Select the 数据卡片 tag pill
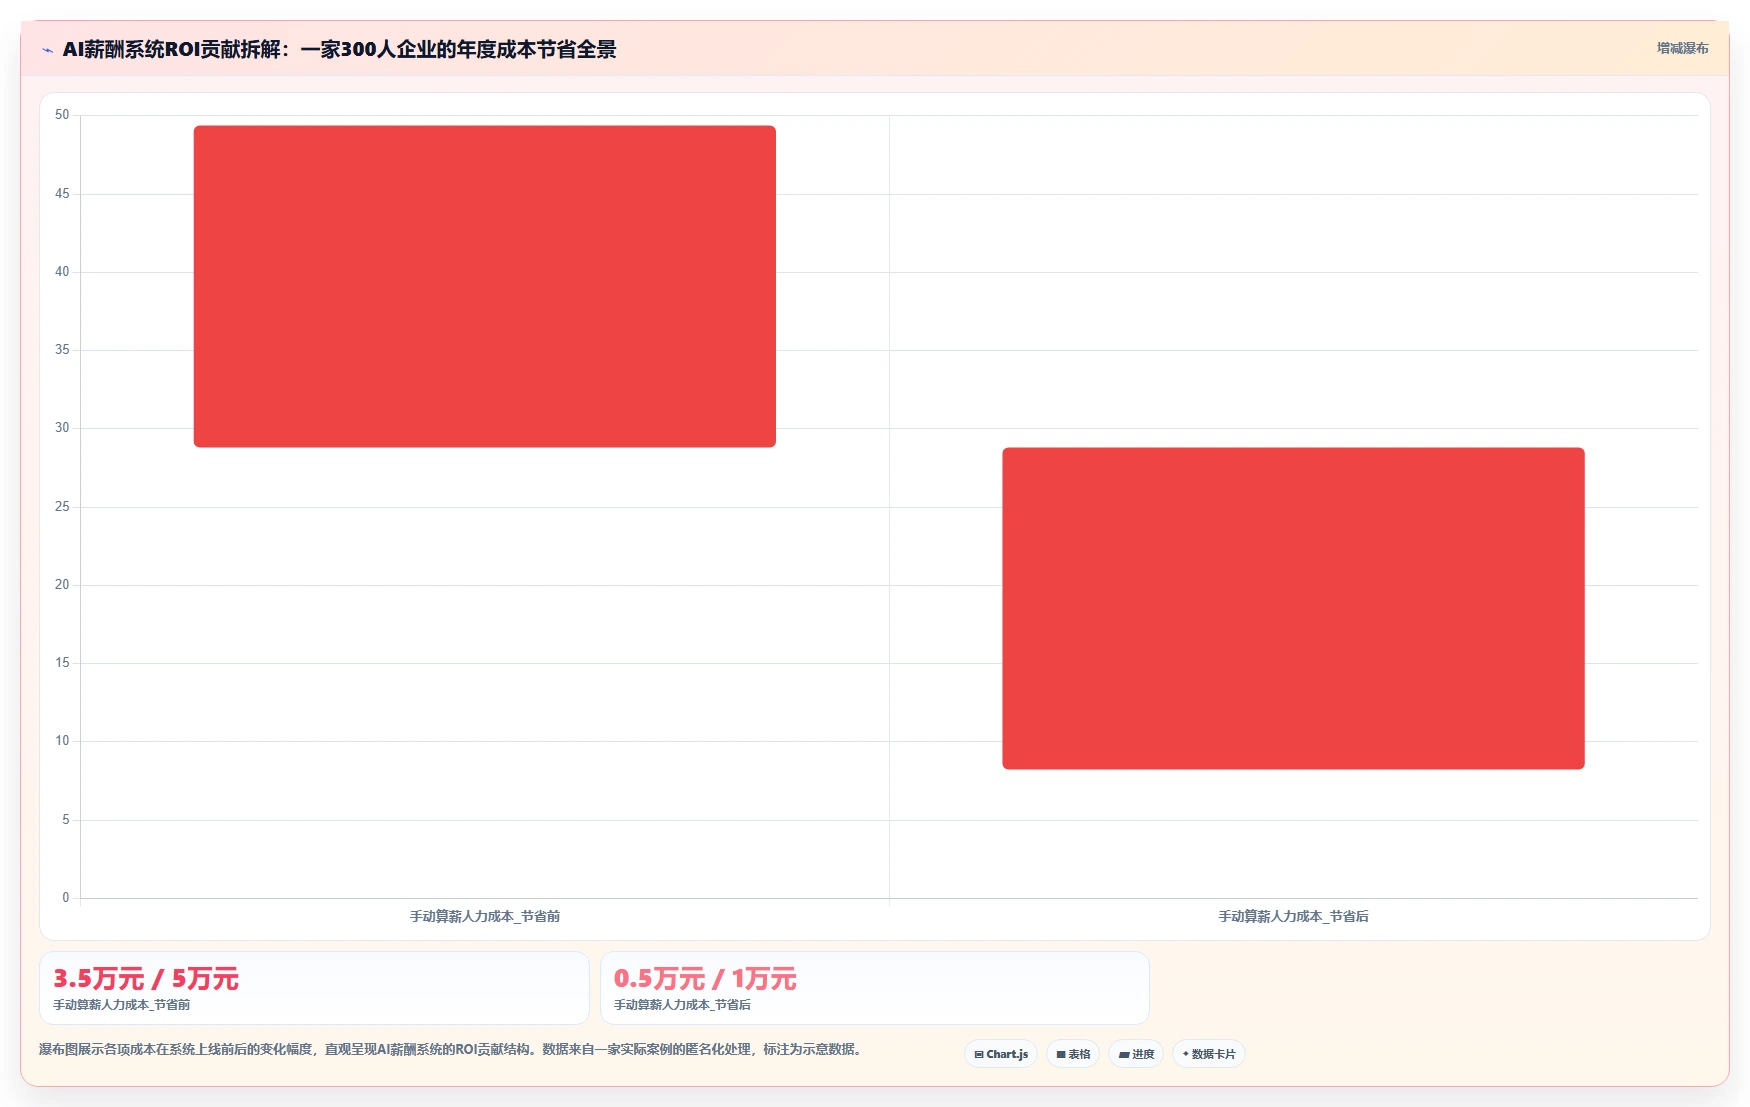 1209,1054
